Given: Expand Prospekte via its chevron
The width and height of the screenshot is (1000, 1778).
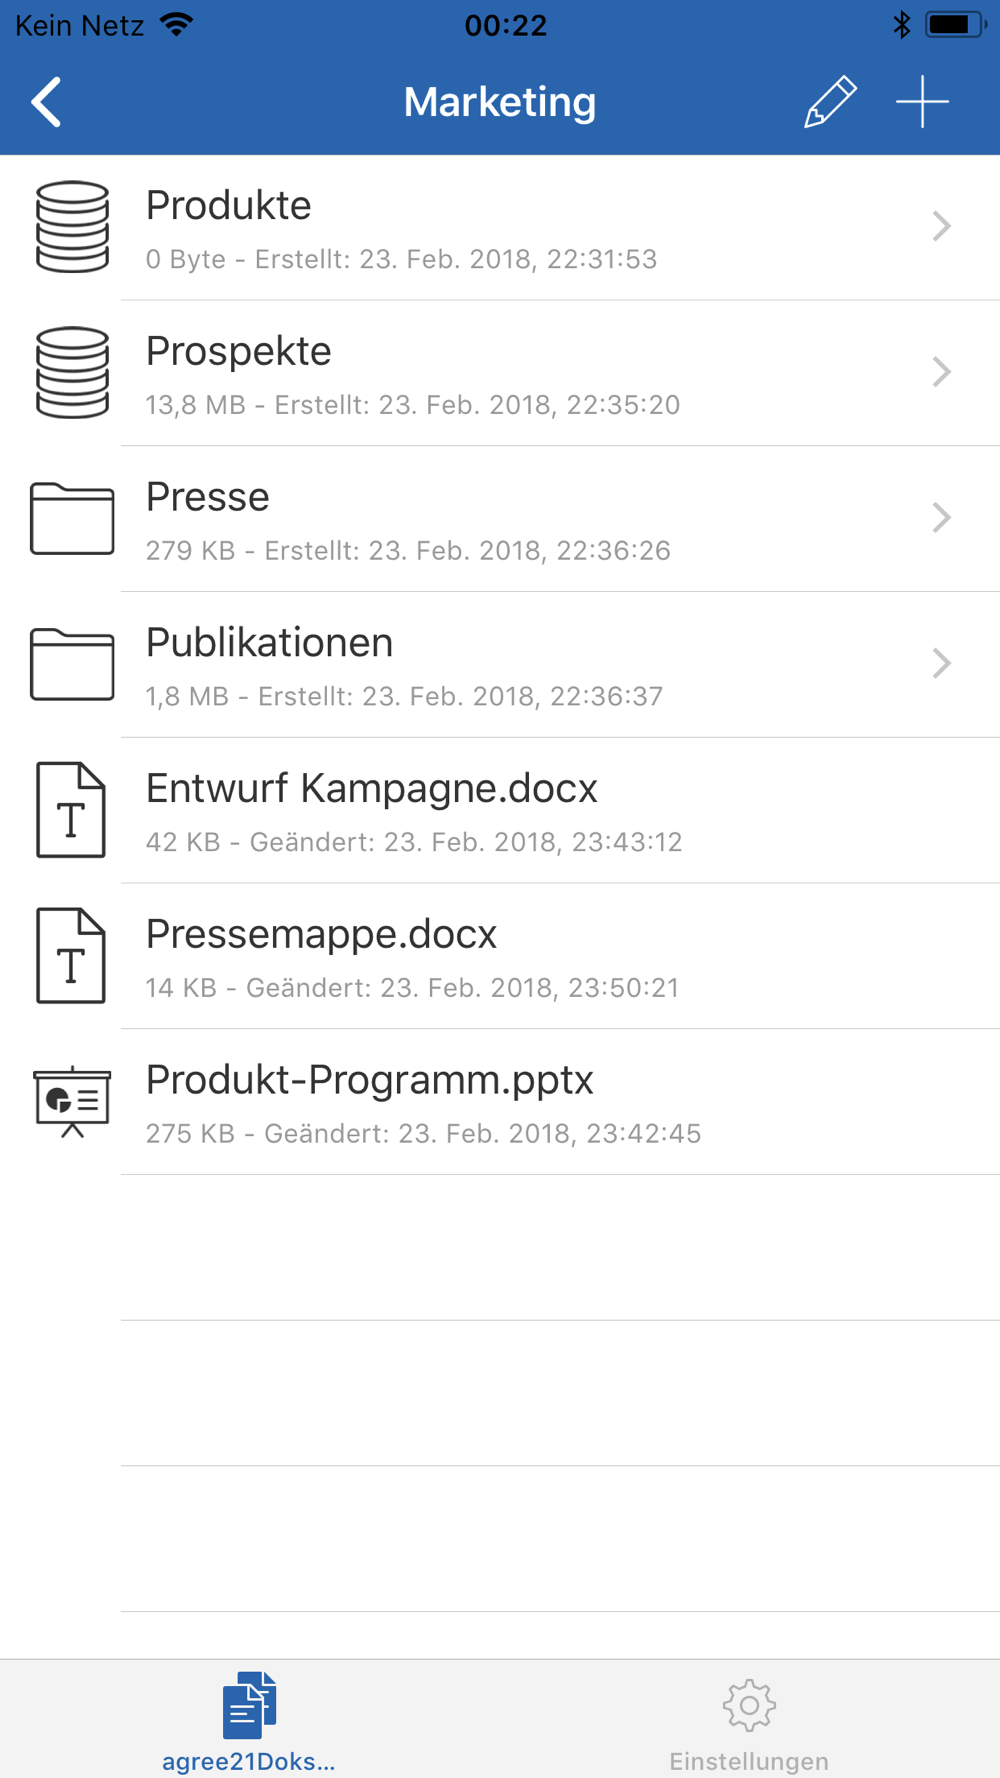Looking at the screenshot, I should point(941,373).
